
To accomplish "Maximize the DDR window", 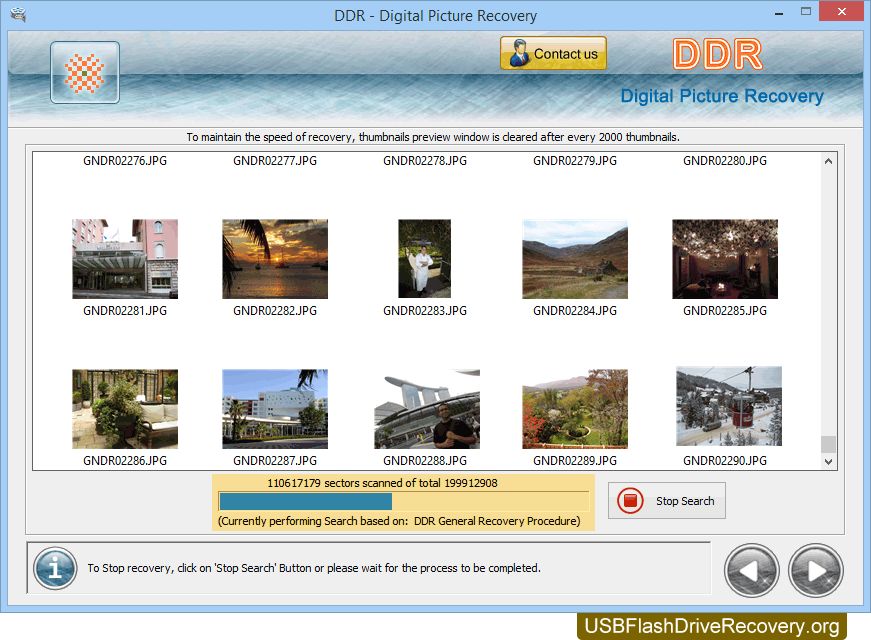I will (806, 12).
